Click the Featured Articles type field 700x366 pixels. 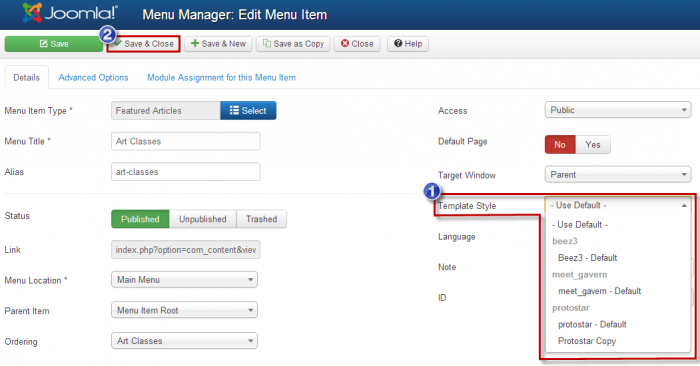tap(166, 111)
